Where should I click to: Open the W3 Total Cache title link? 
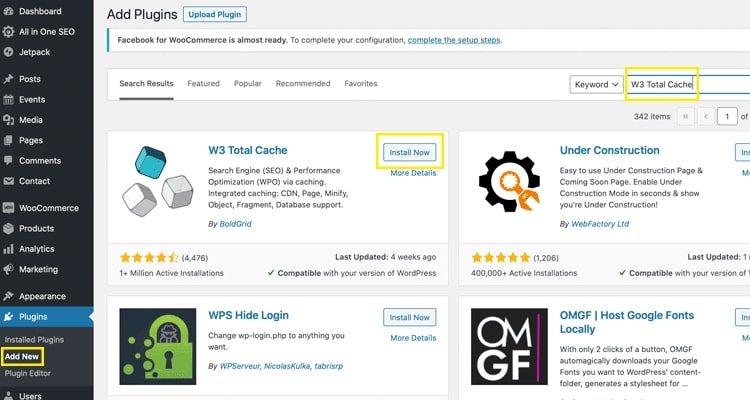click(x=248, y=150)
